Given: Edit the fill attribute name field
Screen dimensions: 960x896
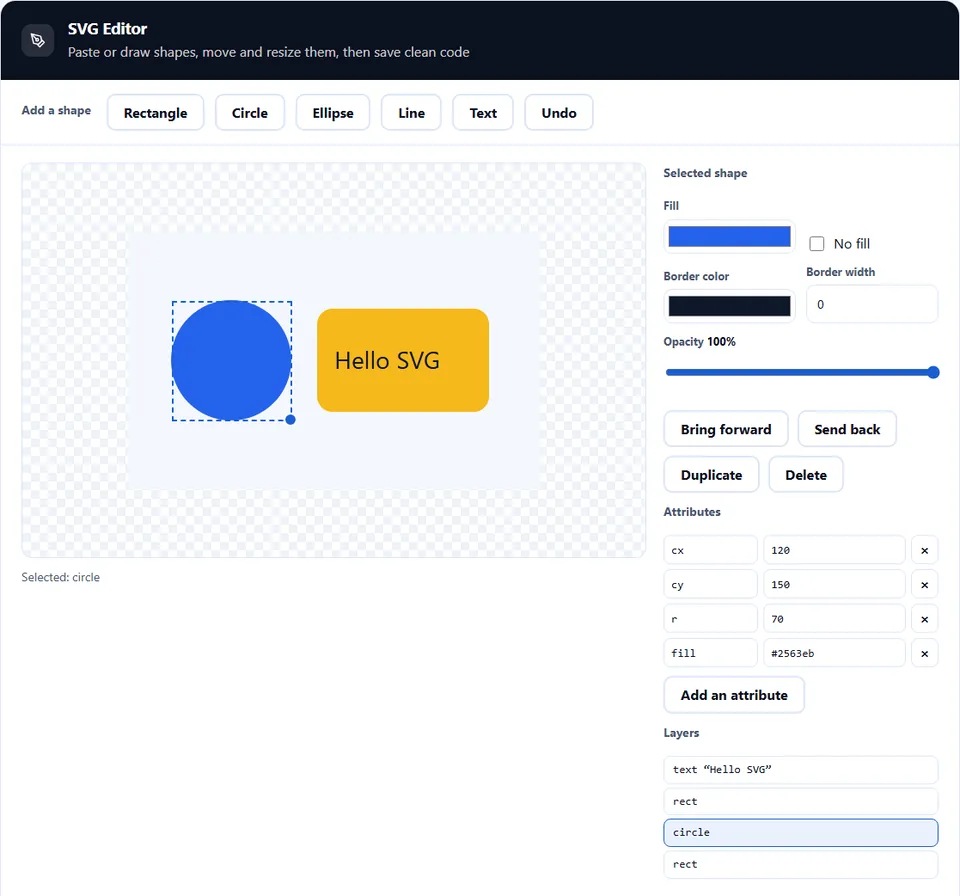Looking at the screenshot, I should click(710, 653).
